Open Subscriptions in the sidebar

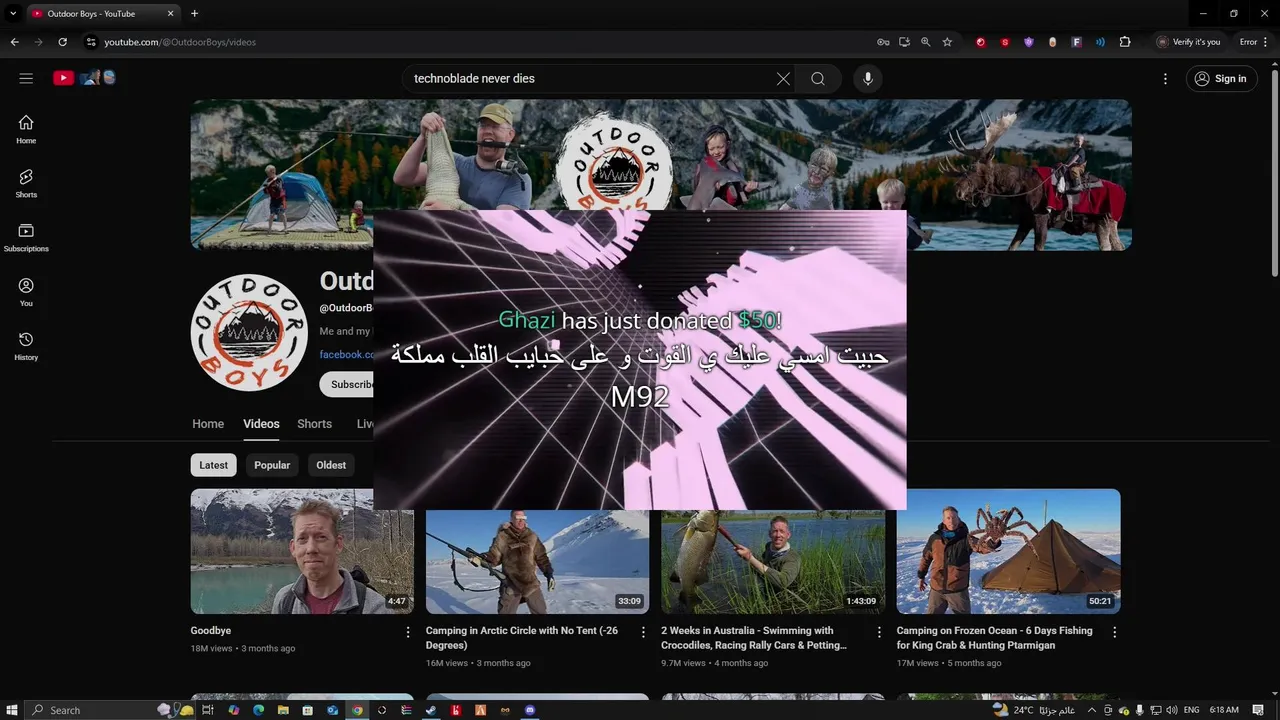pyautogui.click(x=26, y=237)
